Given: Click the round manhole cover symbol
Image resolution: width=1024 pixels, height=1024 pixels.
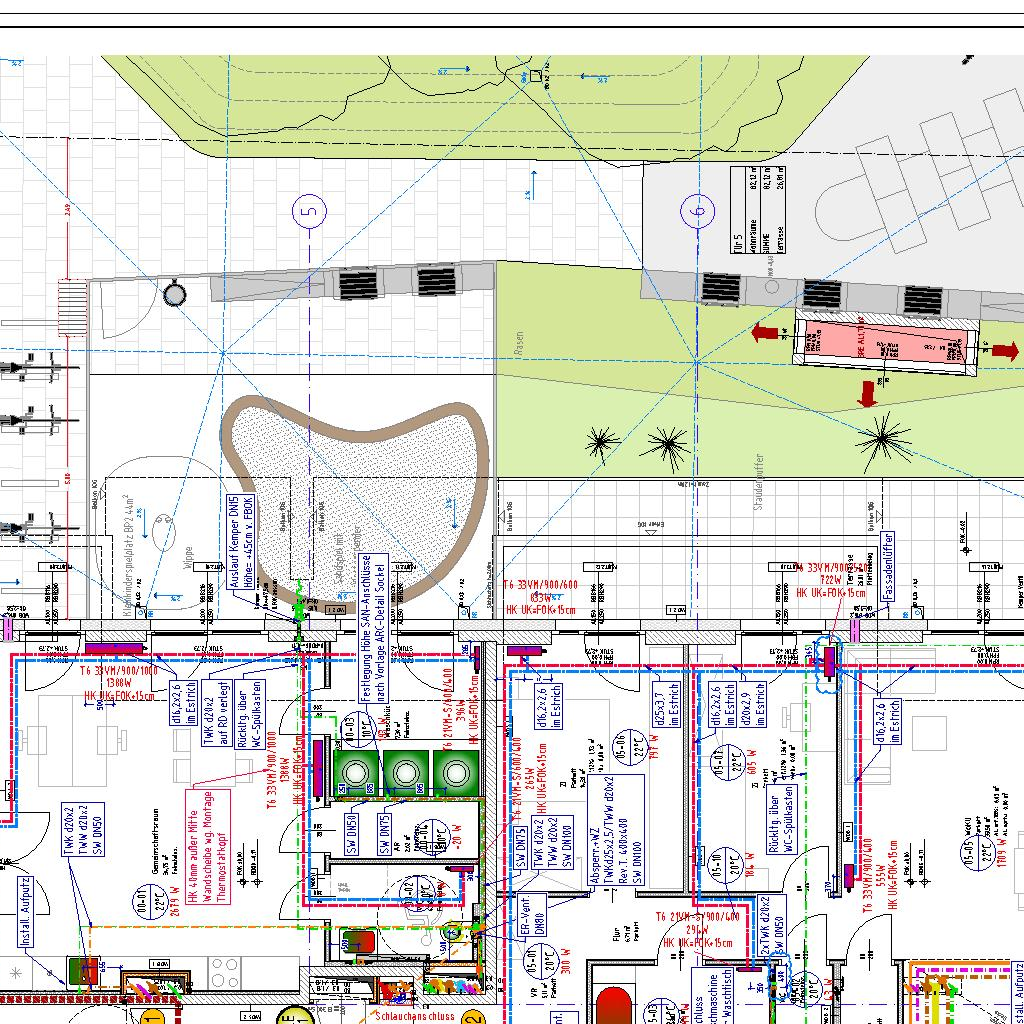Looking at the screenshot, I should (x=174, y=294).
